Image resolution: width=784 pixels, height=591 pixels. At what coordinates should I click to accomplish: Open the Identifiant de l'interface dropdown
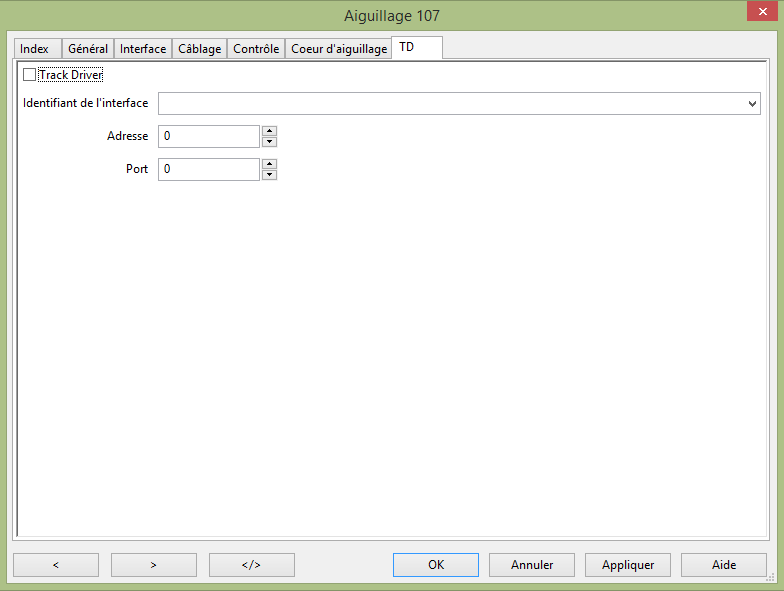pyautogui.click(x=751, y=104)
